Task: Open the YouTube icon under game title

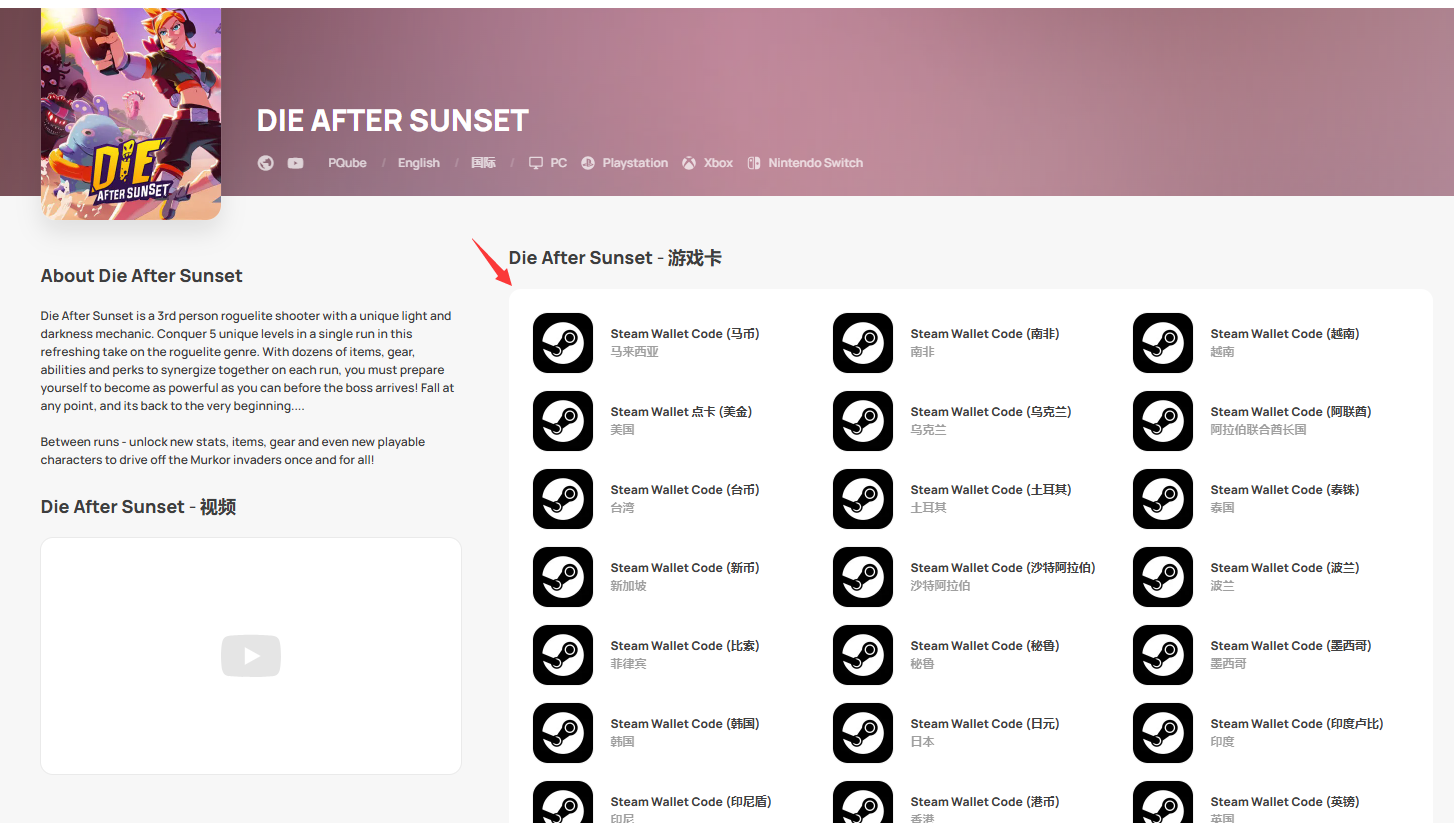Action: point(295,163)
